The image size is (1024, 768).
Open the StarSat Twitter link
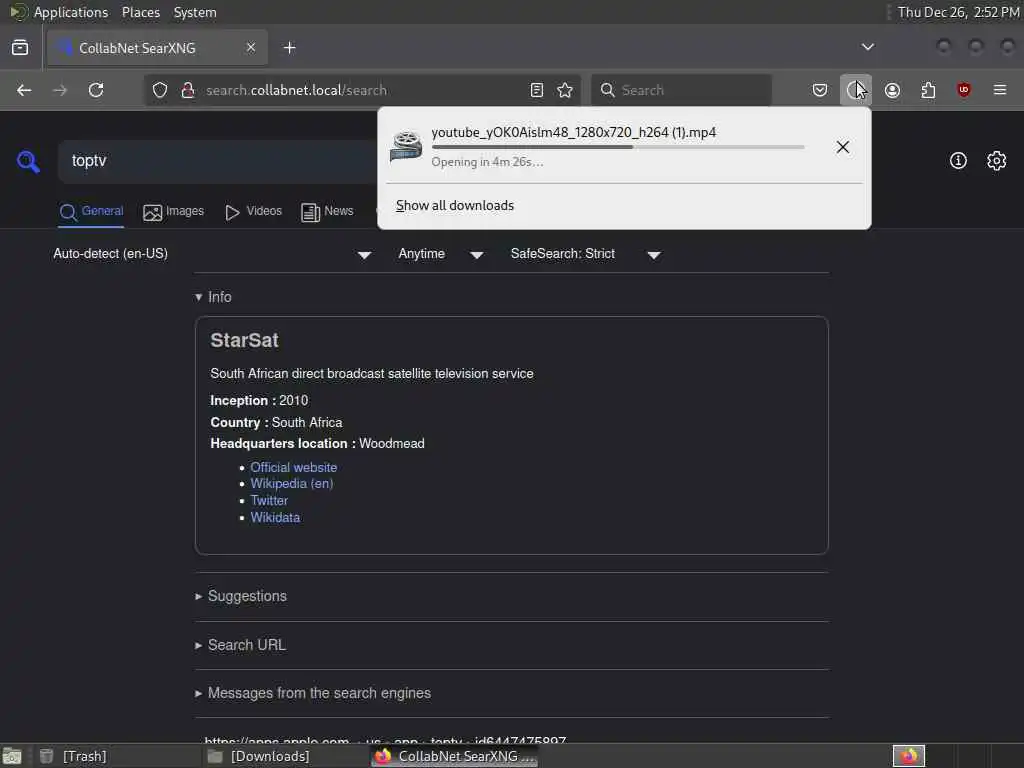[269, 501]
